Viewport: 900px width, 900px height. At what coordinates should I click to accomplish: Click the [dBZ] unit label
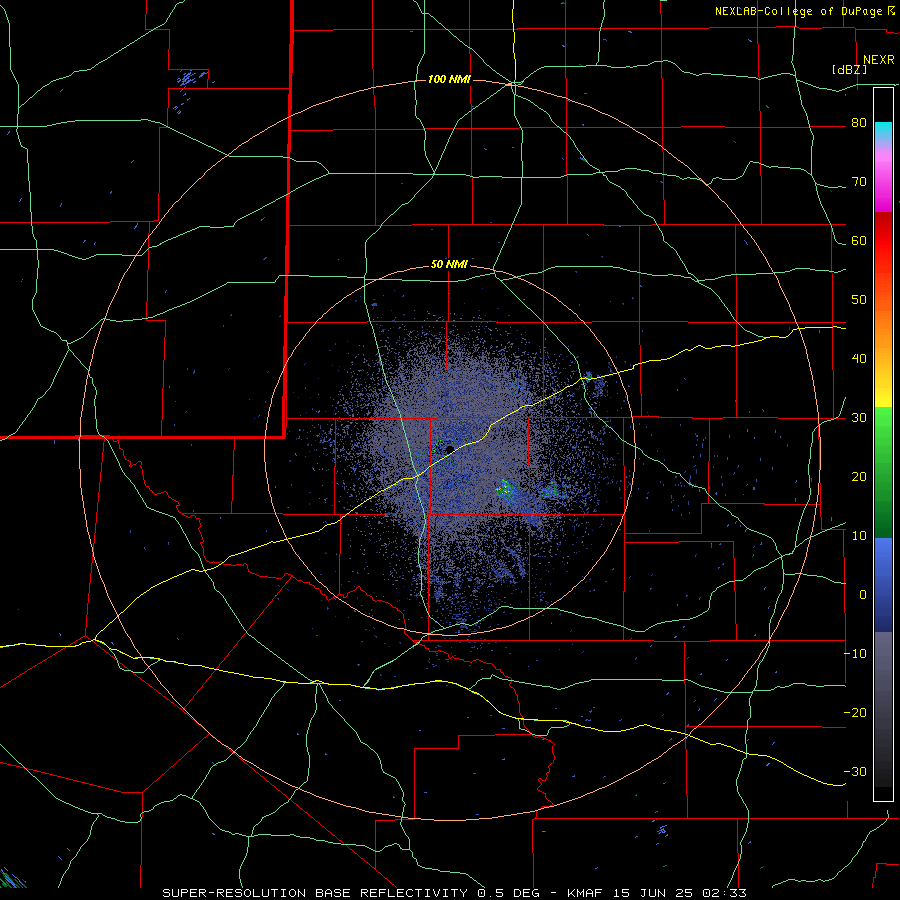click(849, 69)
